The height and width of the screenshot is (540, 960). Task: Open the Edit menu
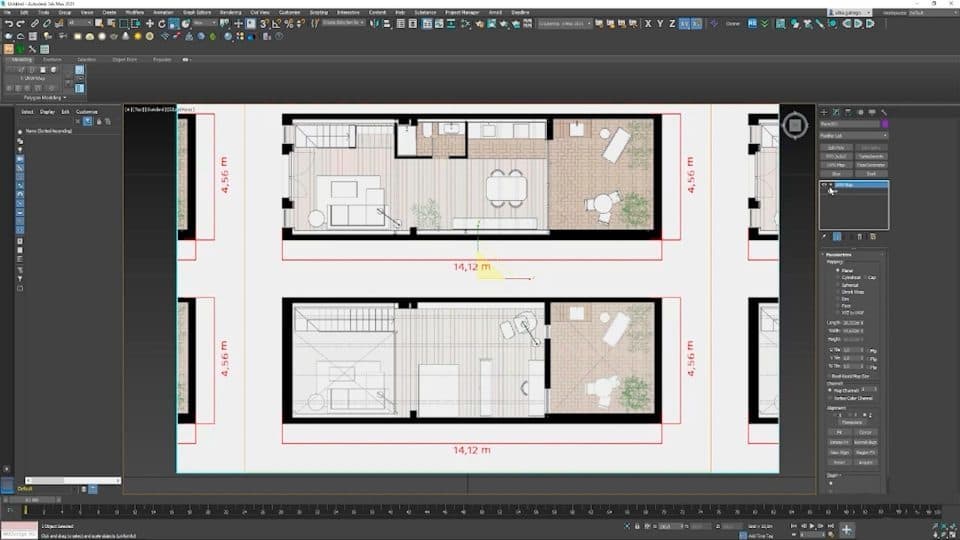coord(24,12)
